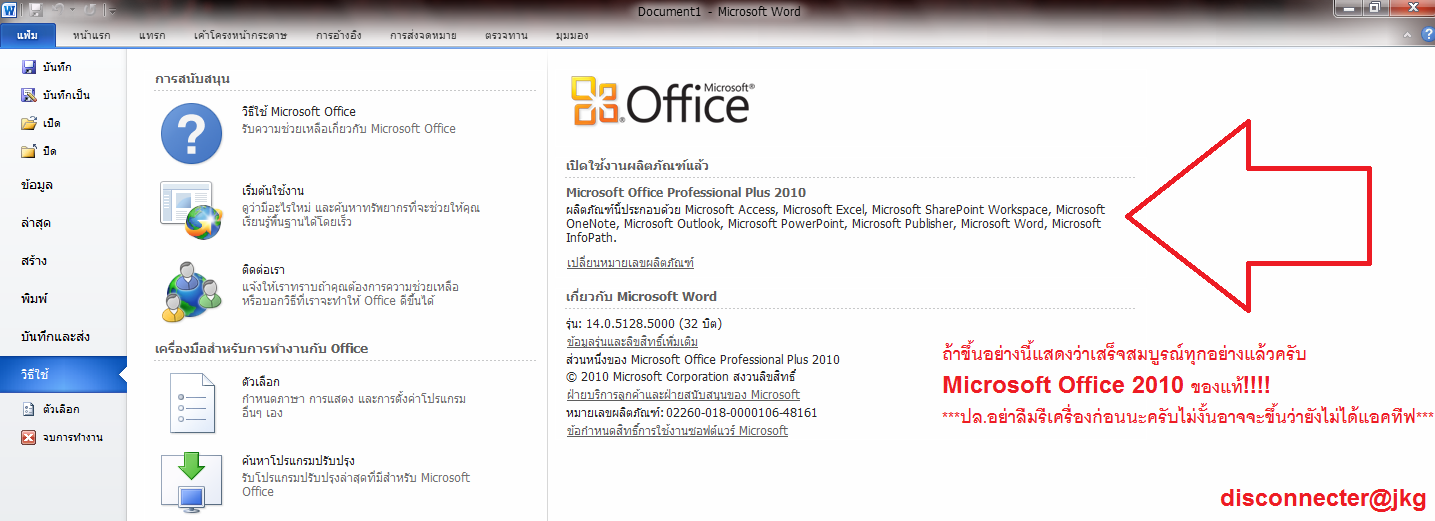The width and height of the screenshot is (1435, 521).
Task: Click the red จบการทำงาน (Exit) icon
Action: click(x=29, y=437)
